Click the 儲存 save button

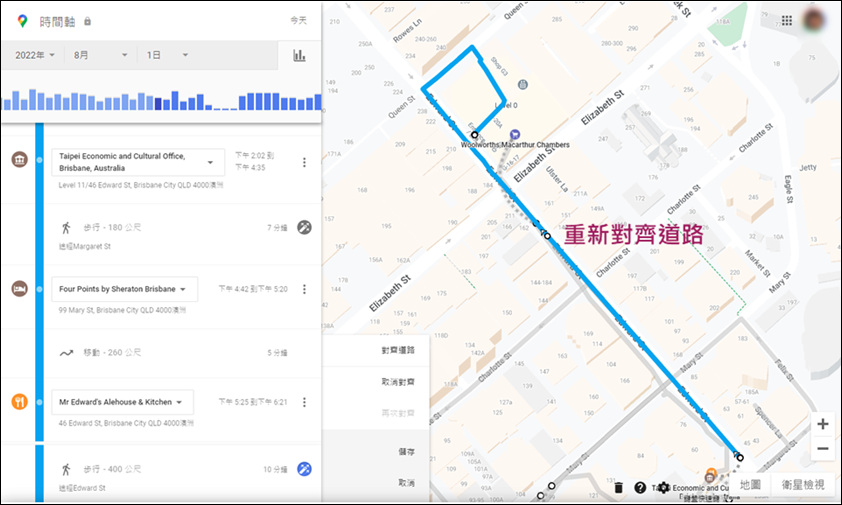[406, 452]
